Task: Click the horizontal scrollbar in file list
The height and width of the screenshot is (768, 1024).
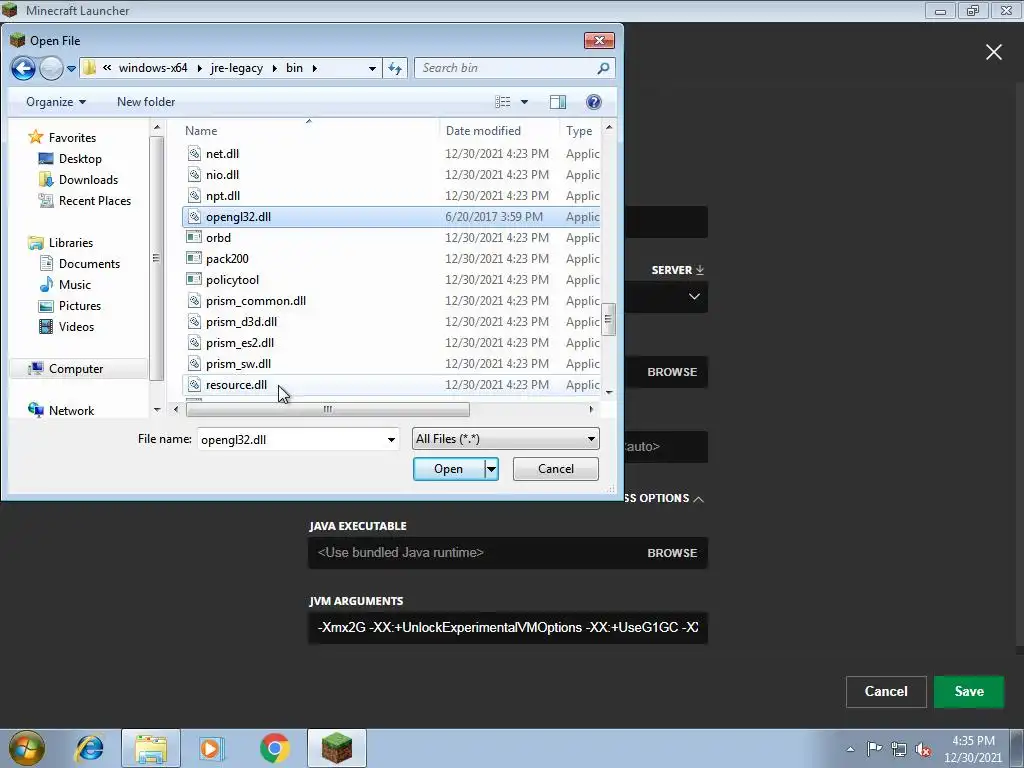Action: pos(327,409)
